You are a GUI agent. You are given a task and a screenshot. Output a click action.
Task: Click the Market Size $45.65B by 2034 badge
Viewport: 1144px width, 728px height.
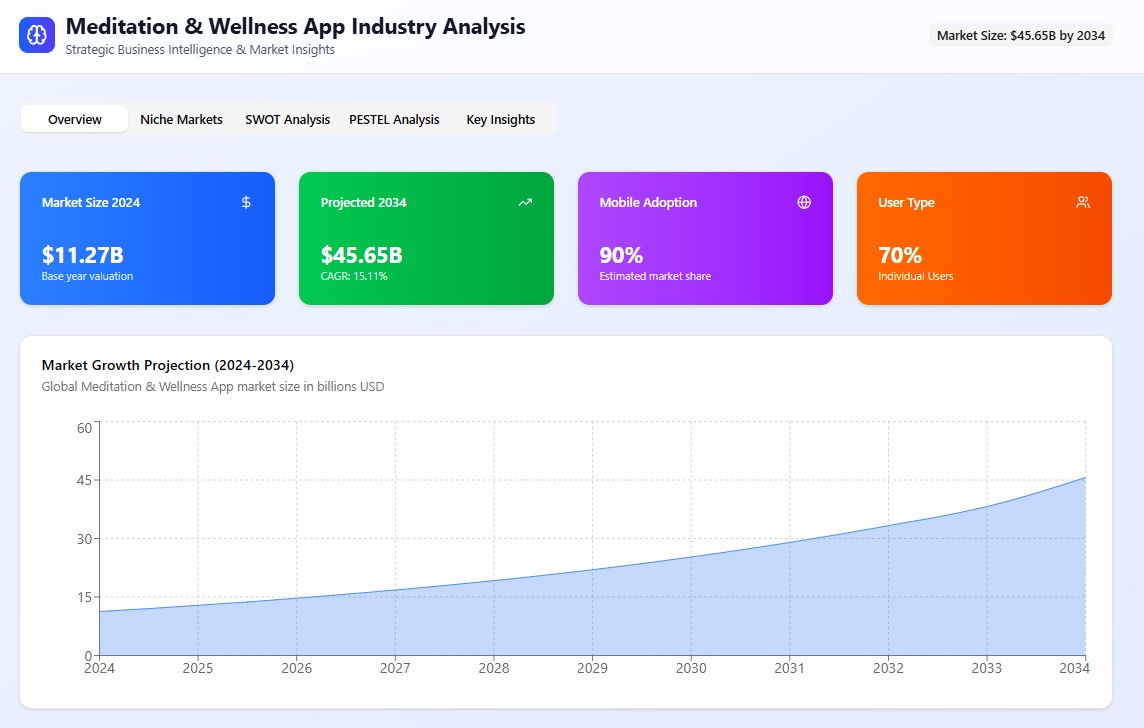[x=1020, y=35]
